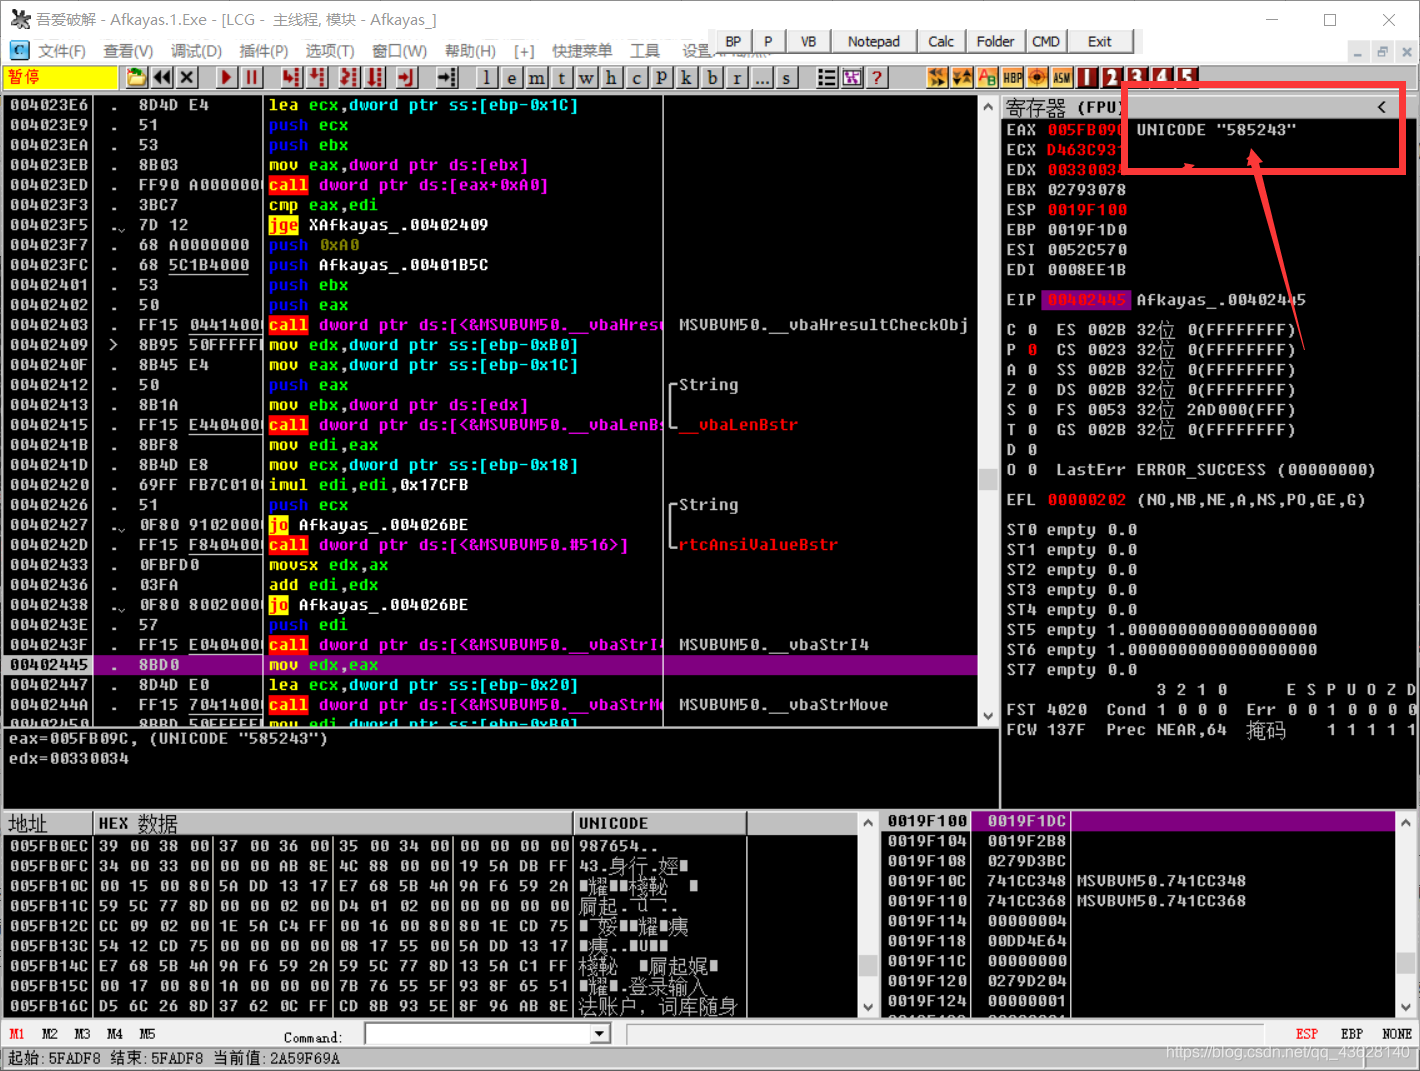Click the red target plugin icon

tap(1037, 77)
